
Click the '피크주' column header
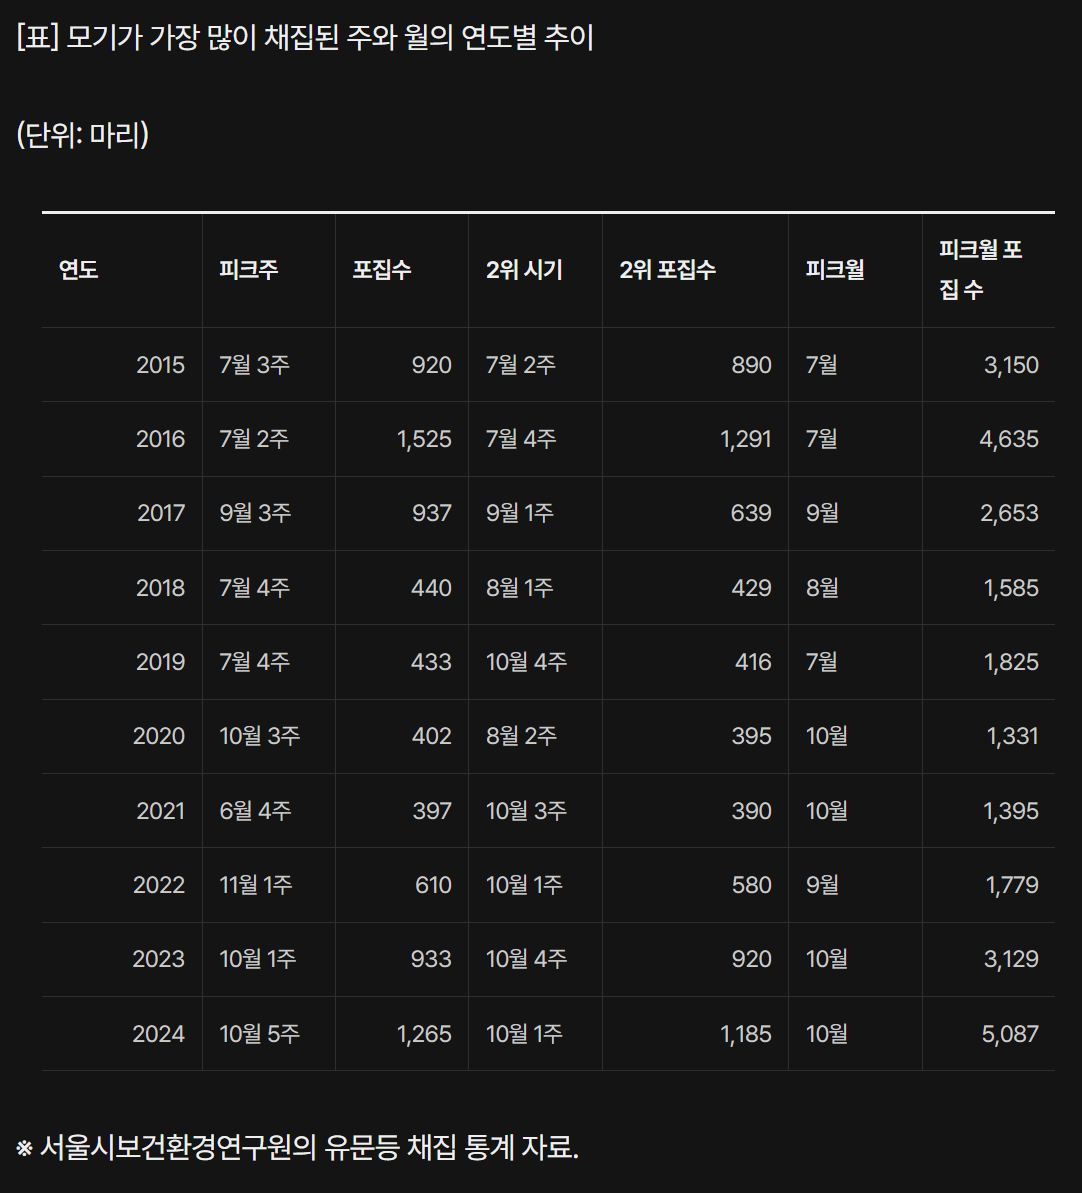(x=249, y=270)
